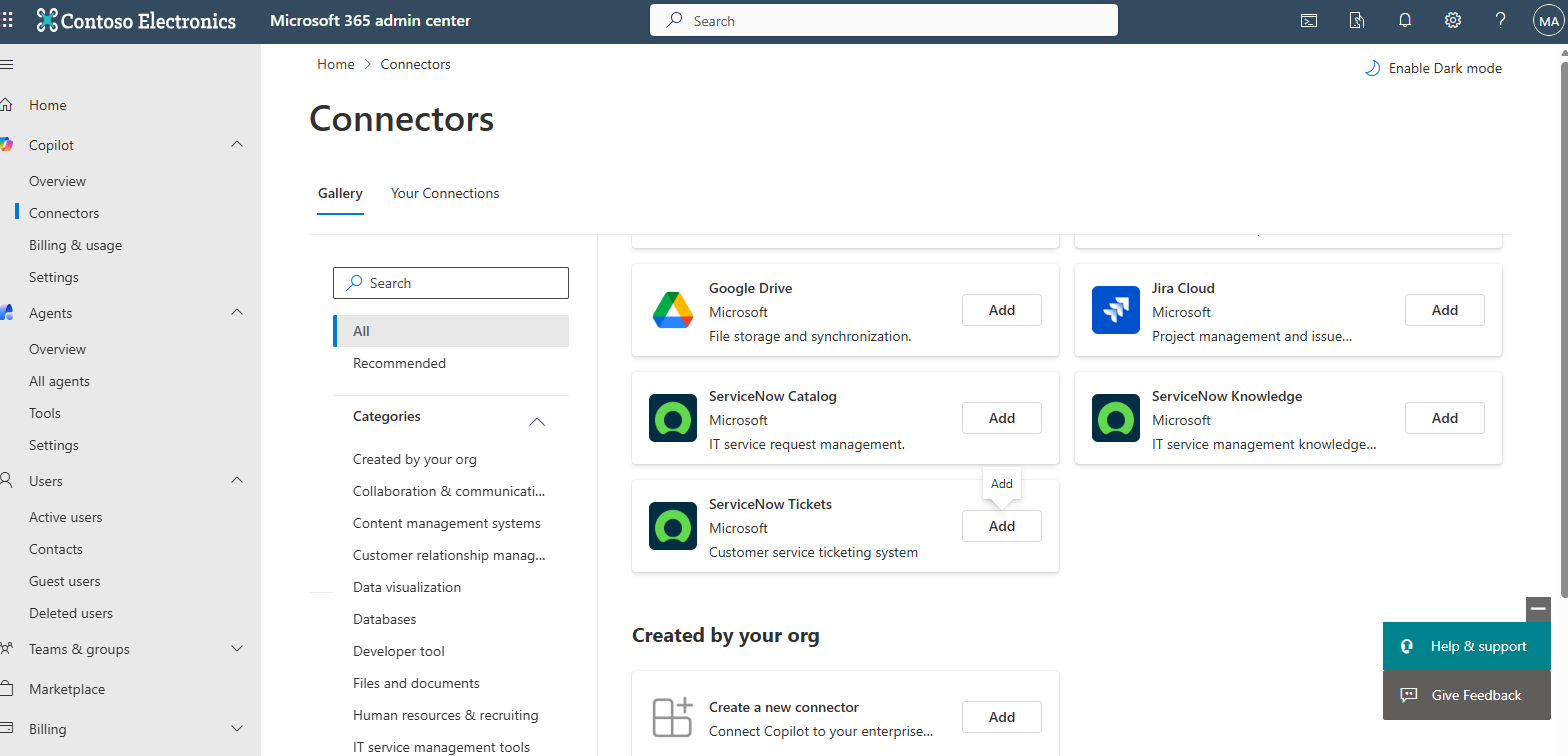The width and height of the screenshot is (1568, 756).
Task: Open the notifications bell icon
Action: pyautogui.click(x=1405, y=20)
